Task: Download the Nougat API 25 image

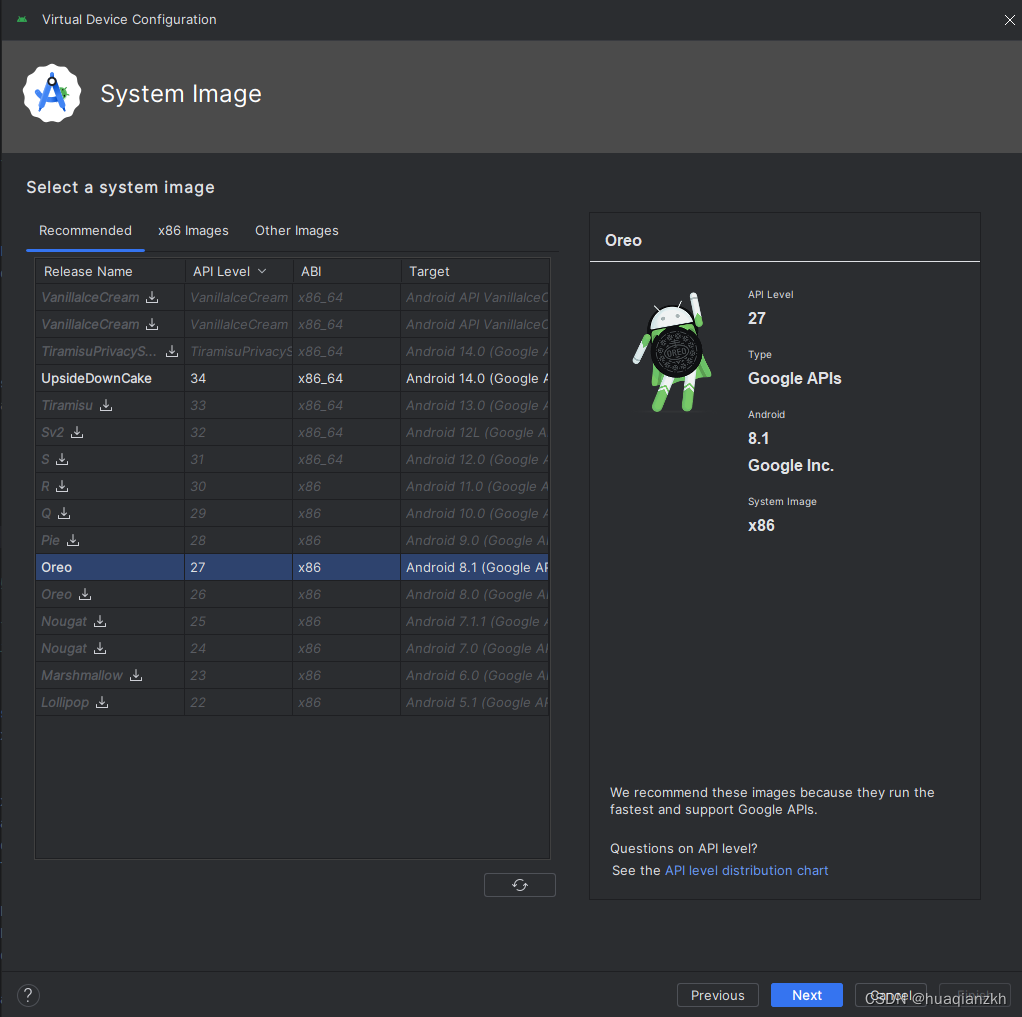Action: [x=100, y=621]
